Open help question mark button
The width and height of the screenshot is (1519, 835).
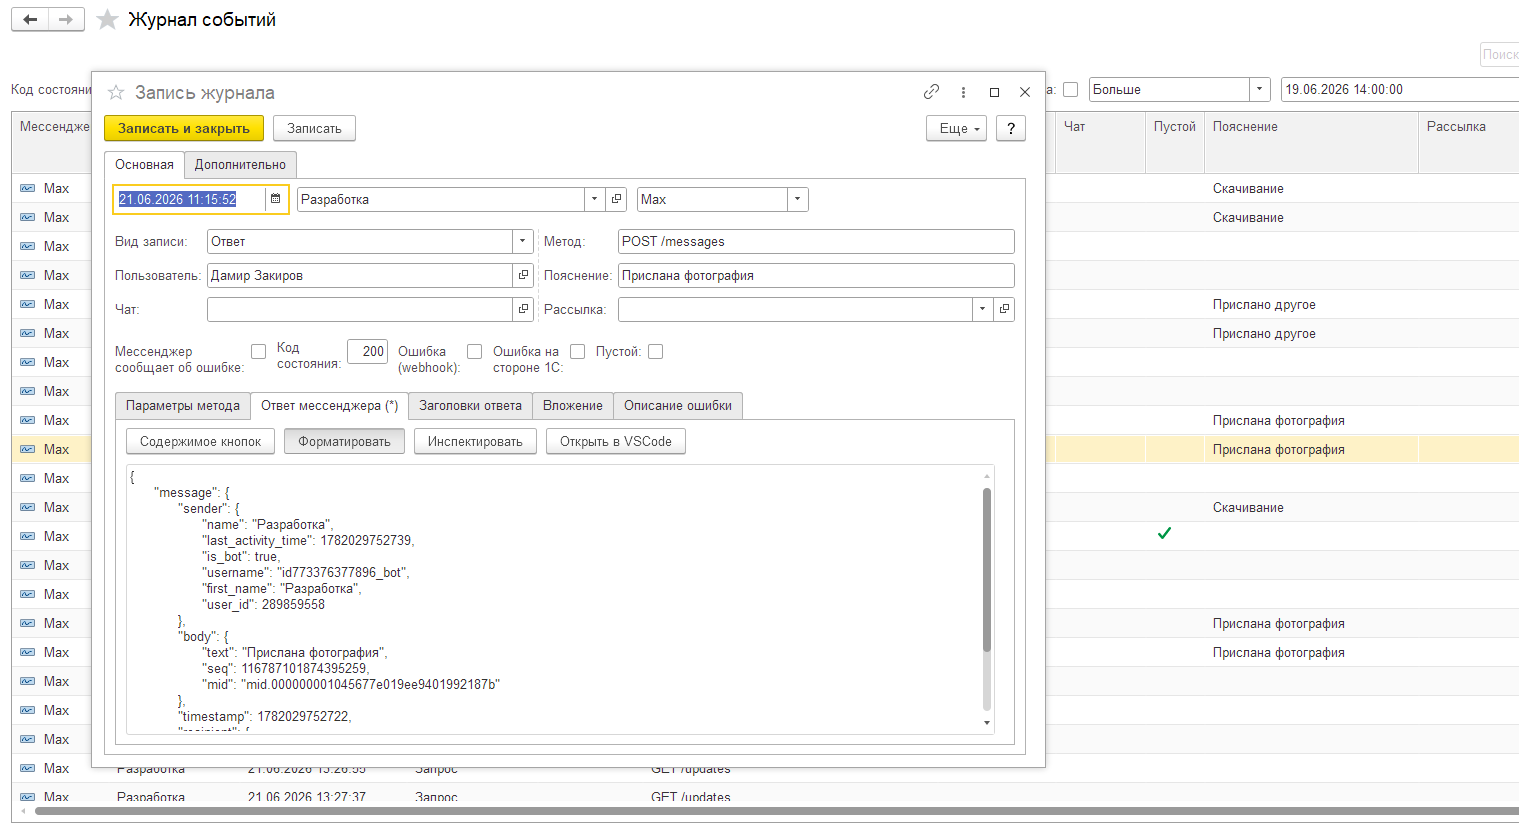point(1011,128)
